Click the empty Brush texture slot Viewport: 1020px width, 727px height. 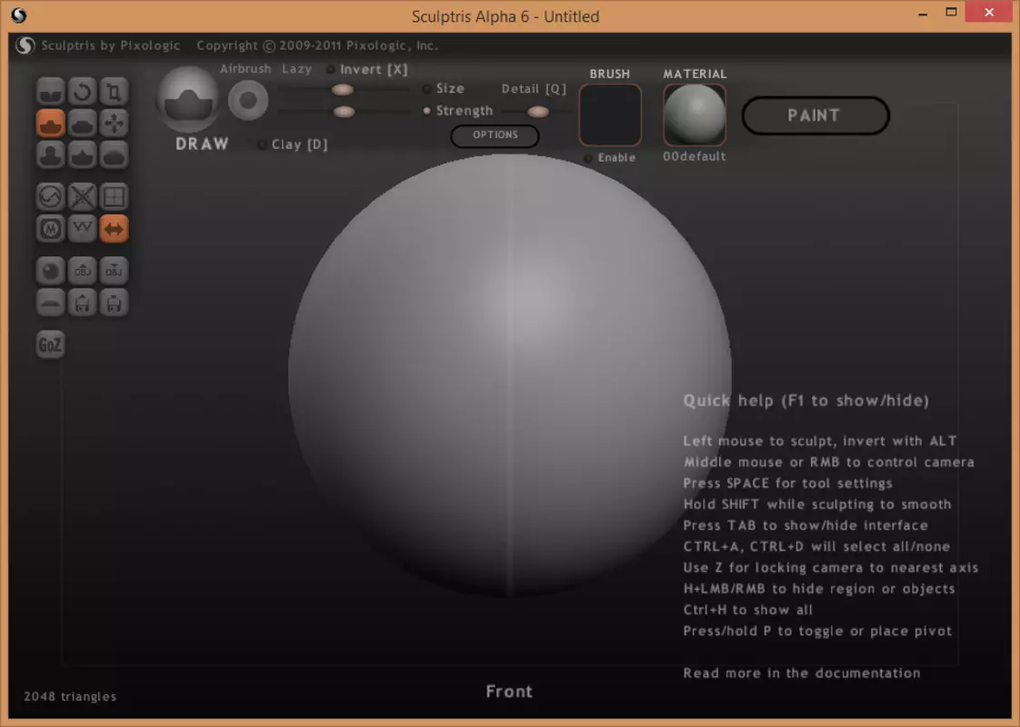point(610,115)
